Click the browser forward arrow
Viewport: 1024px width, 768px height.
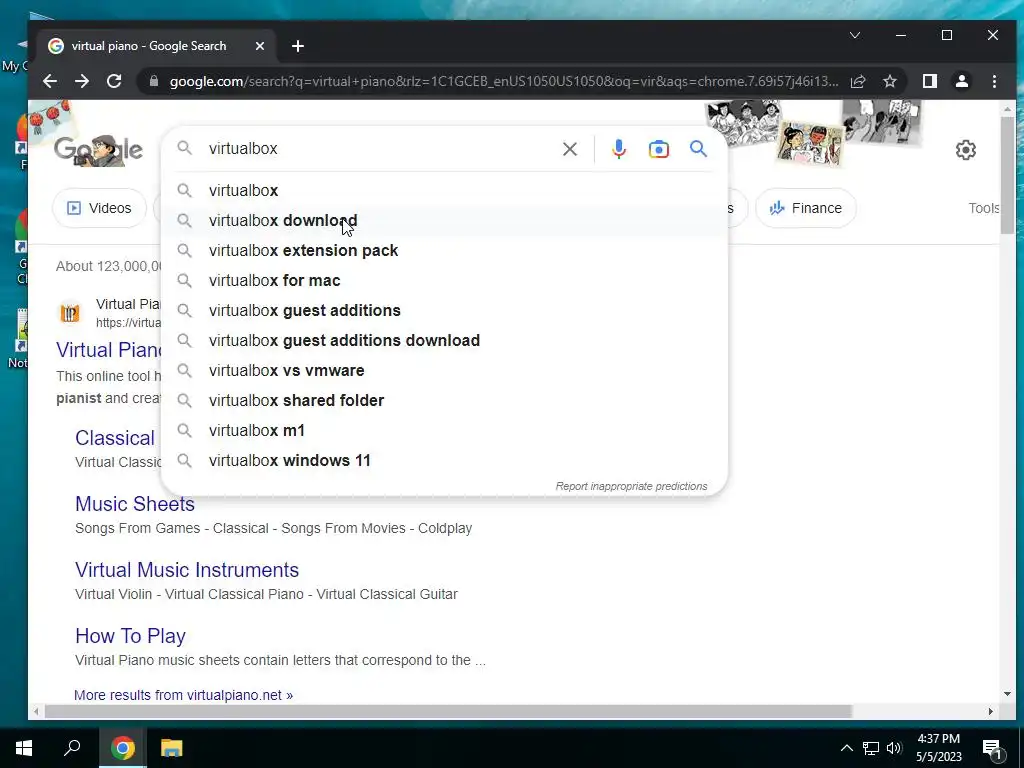[x=82, y=81]
